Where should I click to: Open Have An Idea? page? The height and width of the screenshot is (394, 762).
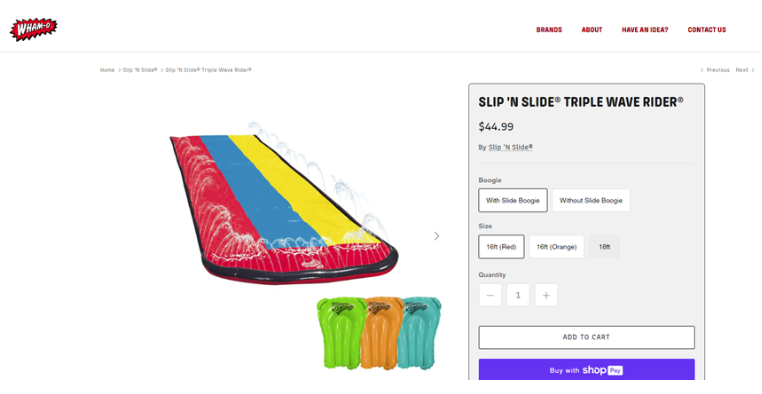[645, 30]
